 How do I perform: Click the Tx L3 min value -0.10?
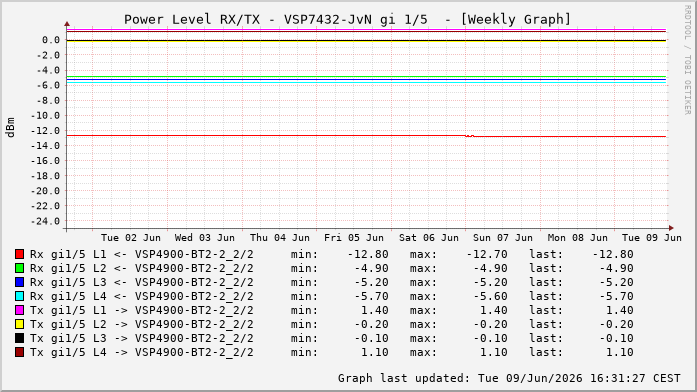[x=372, y=339]
